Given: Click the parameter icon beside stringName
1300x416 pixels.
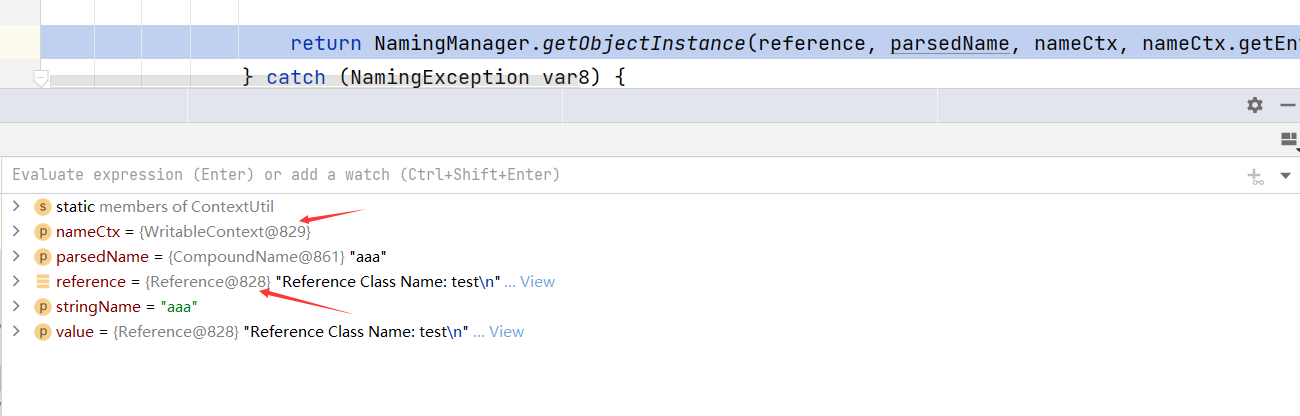Looking at the screenshot, I should tap(43, 307).
